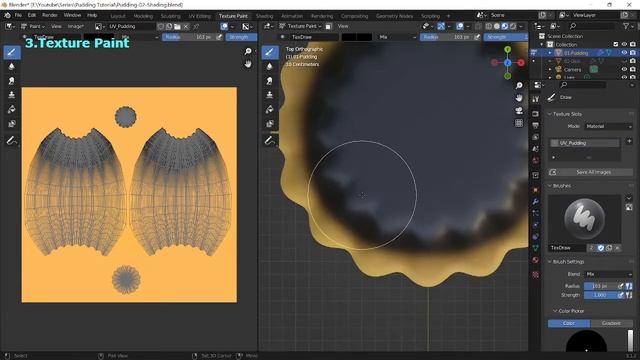Screen dimensions: 640x360
Task: Select the Soften tool in image editor
Action: coord(11,67)
